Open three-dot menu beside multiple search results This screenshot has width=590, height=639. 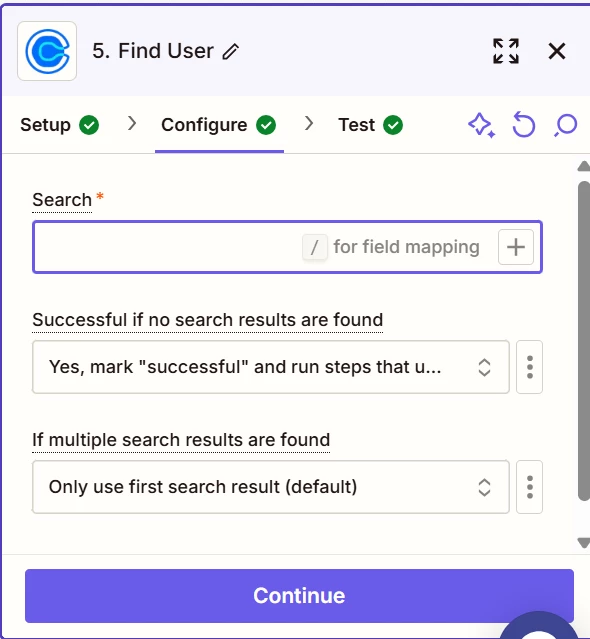pyautogui.click(x=529, y=487)
